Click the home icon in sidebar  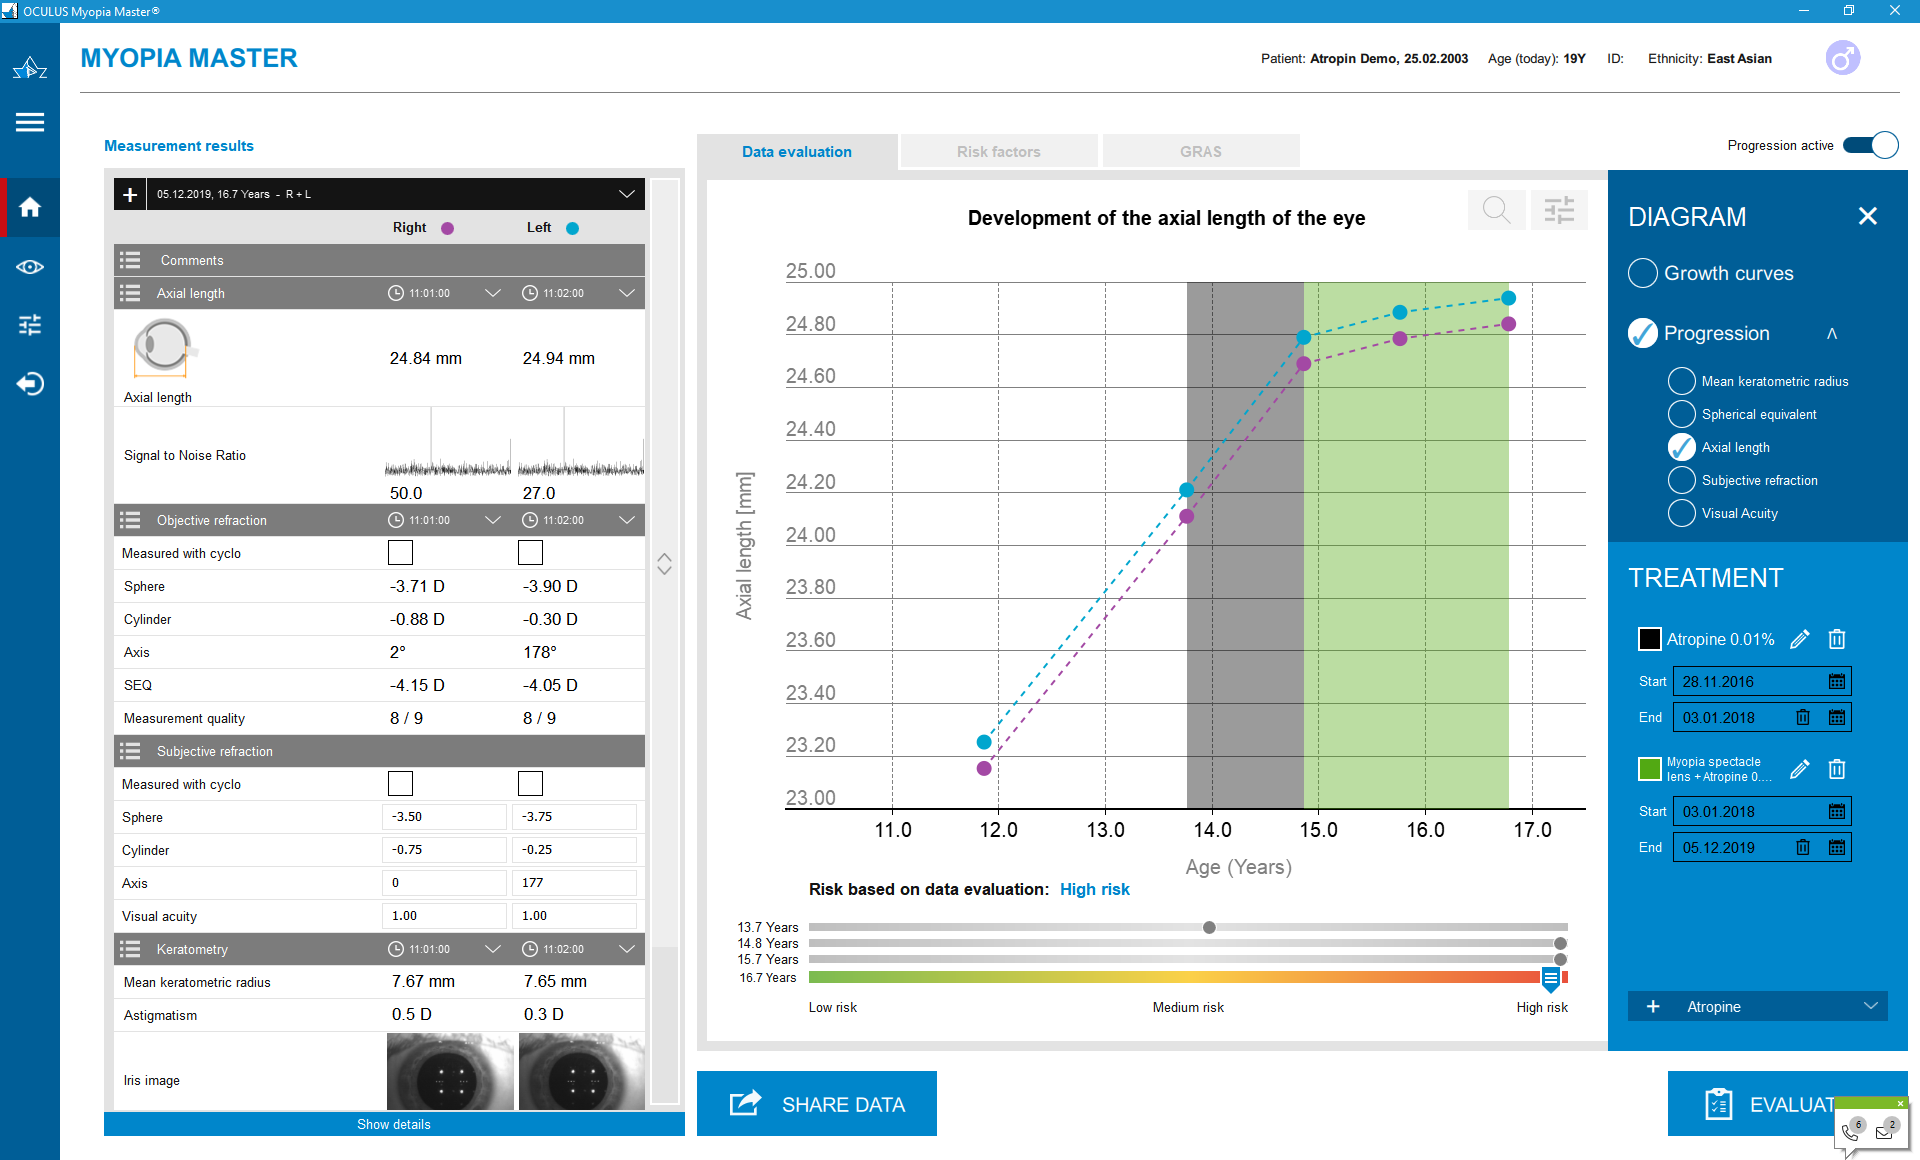point(30,207)
